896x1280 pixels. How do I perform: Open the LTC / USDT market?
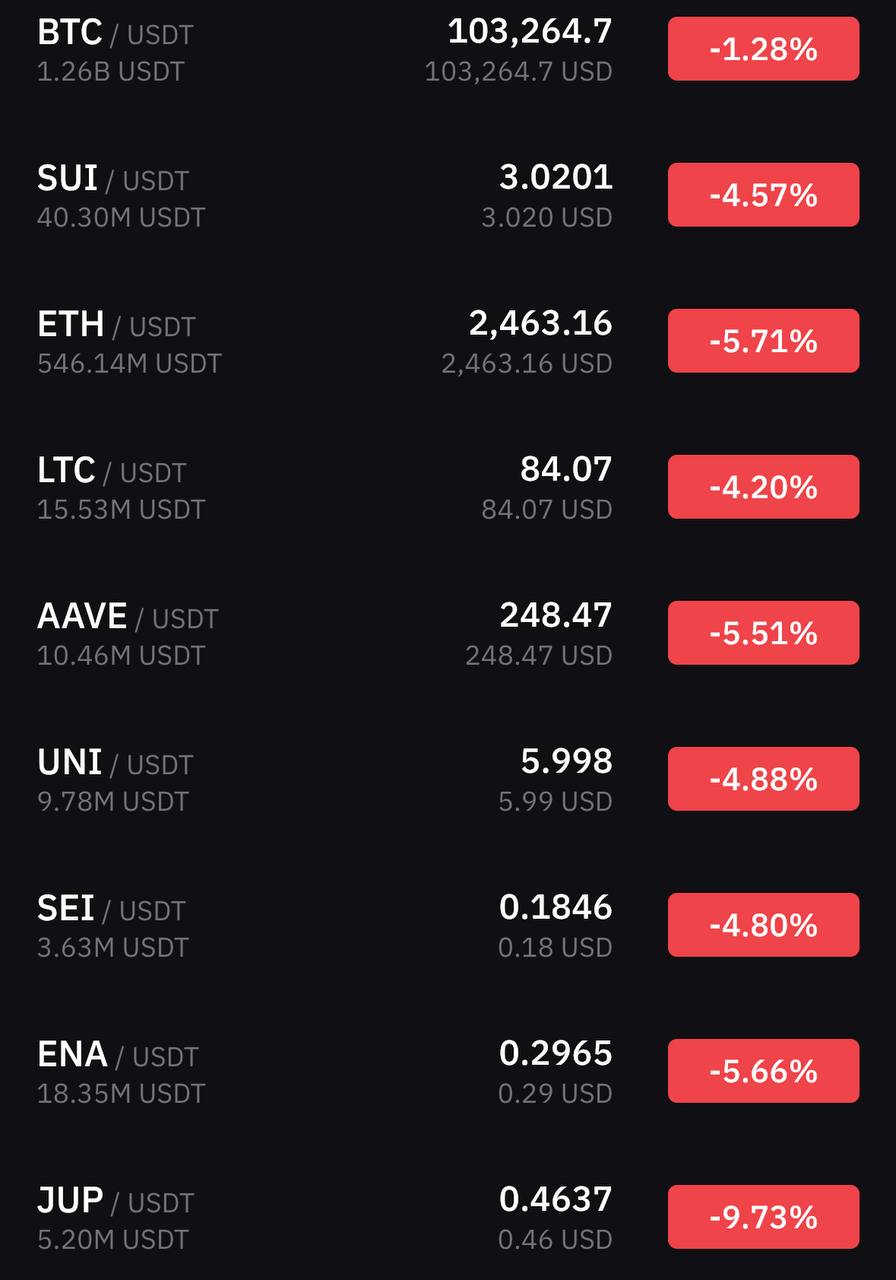click(x=448, y=487)
